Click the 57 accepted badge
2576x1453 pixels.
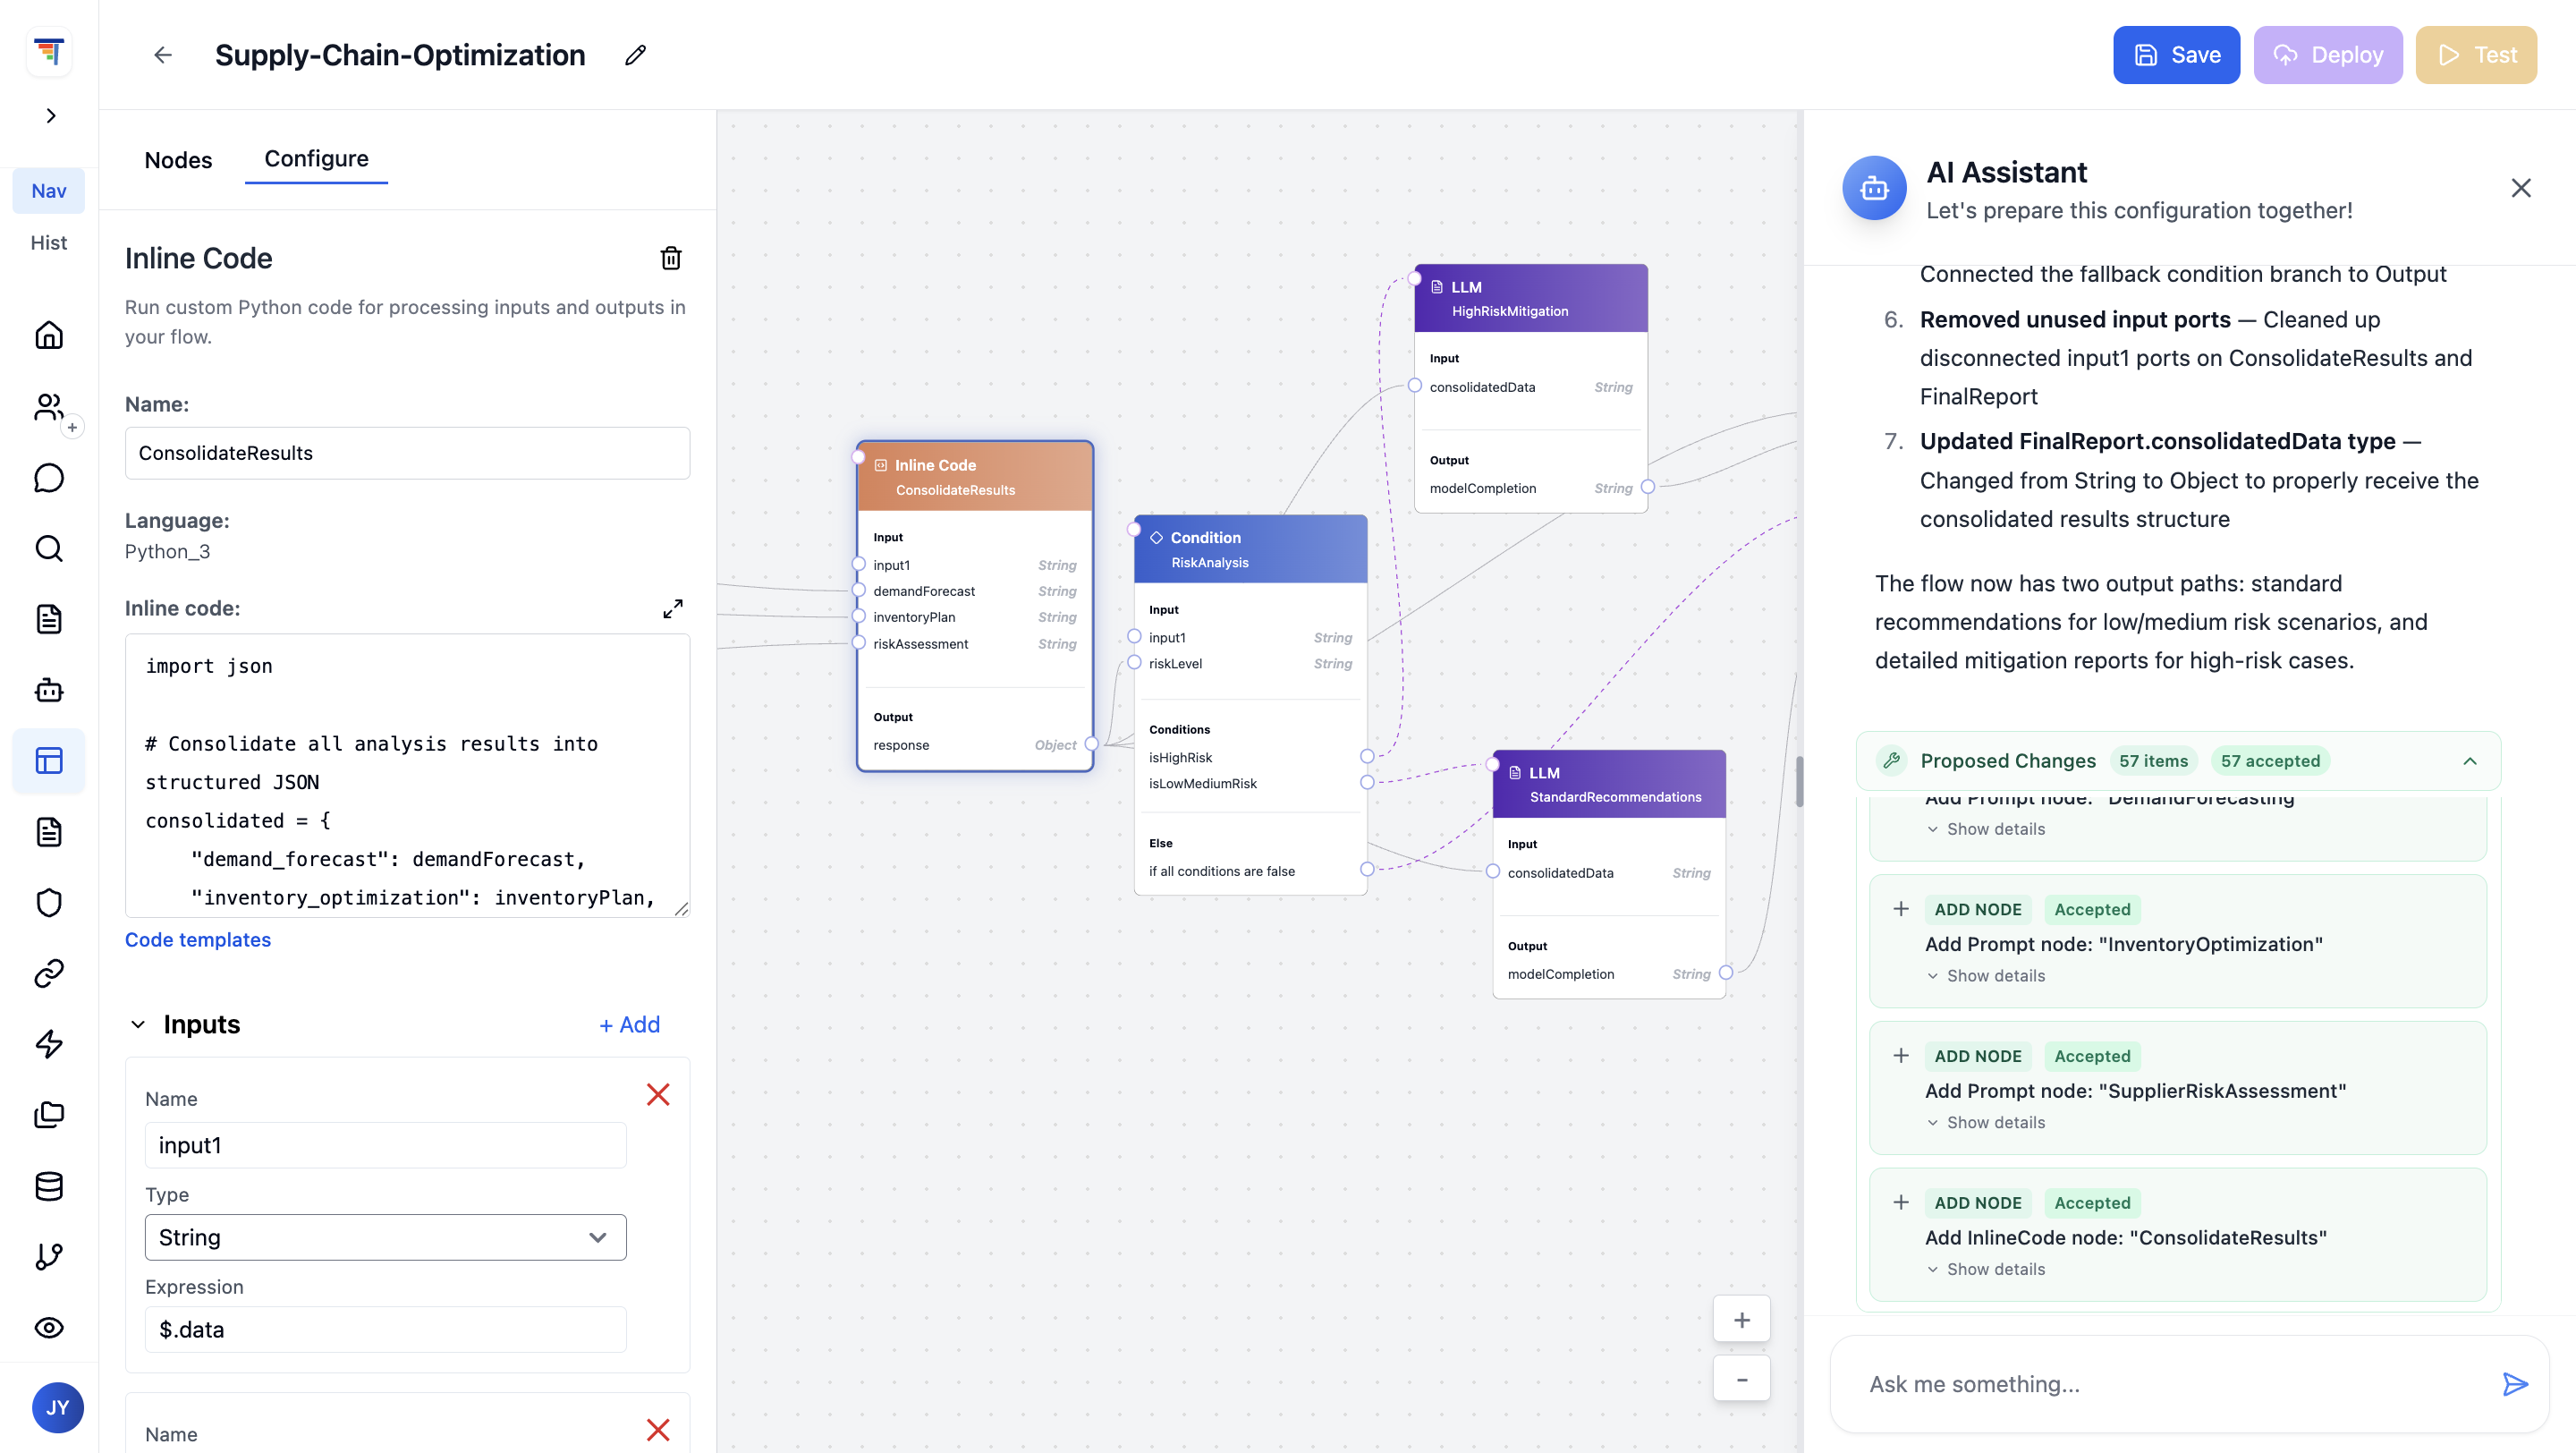2270,761
